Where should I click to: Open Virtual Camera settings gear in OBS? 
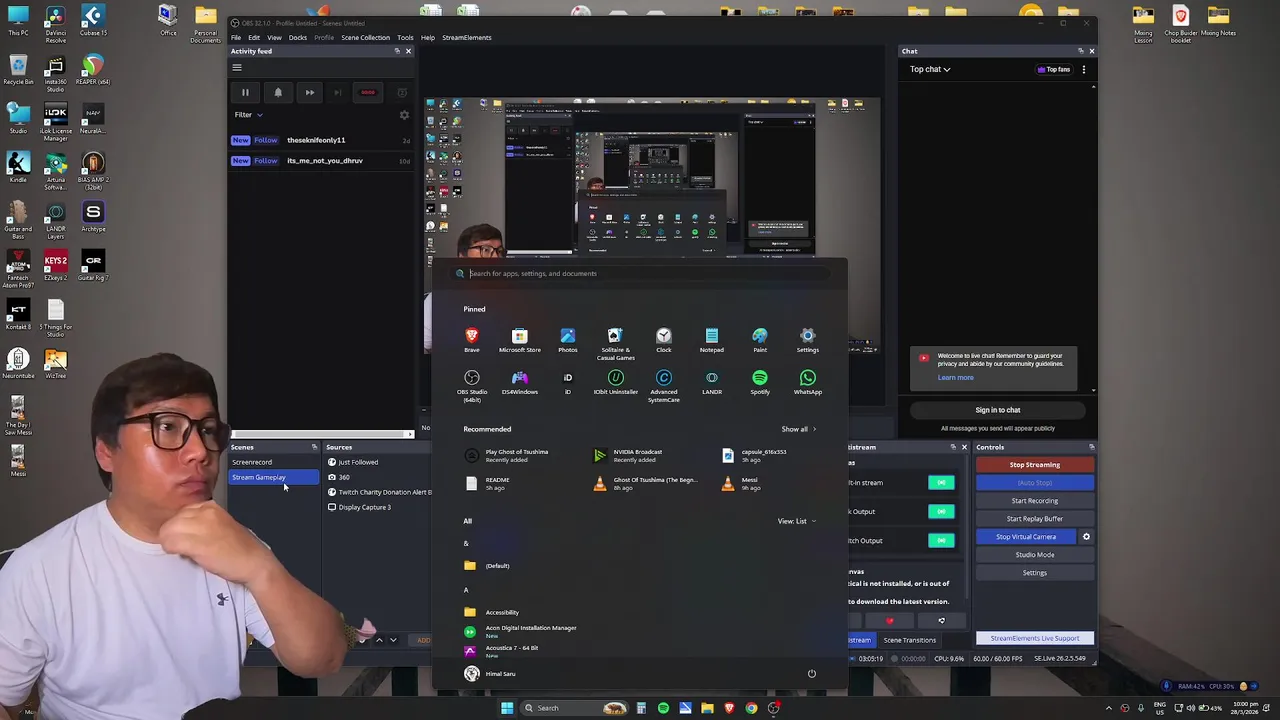(1086, 537)
